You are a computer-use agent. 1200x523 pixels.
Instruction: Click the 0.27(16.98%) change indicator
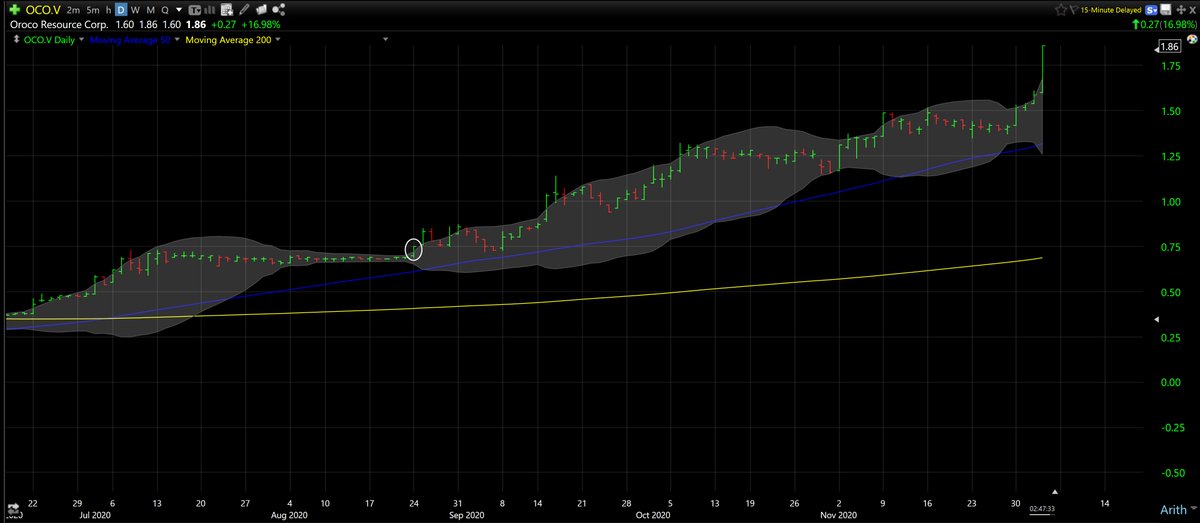tap(1164, 25)
